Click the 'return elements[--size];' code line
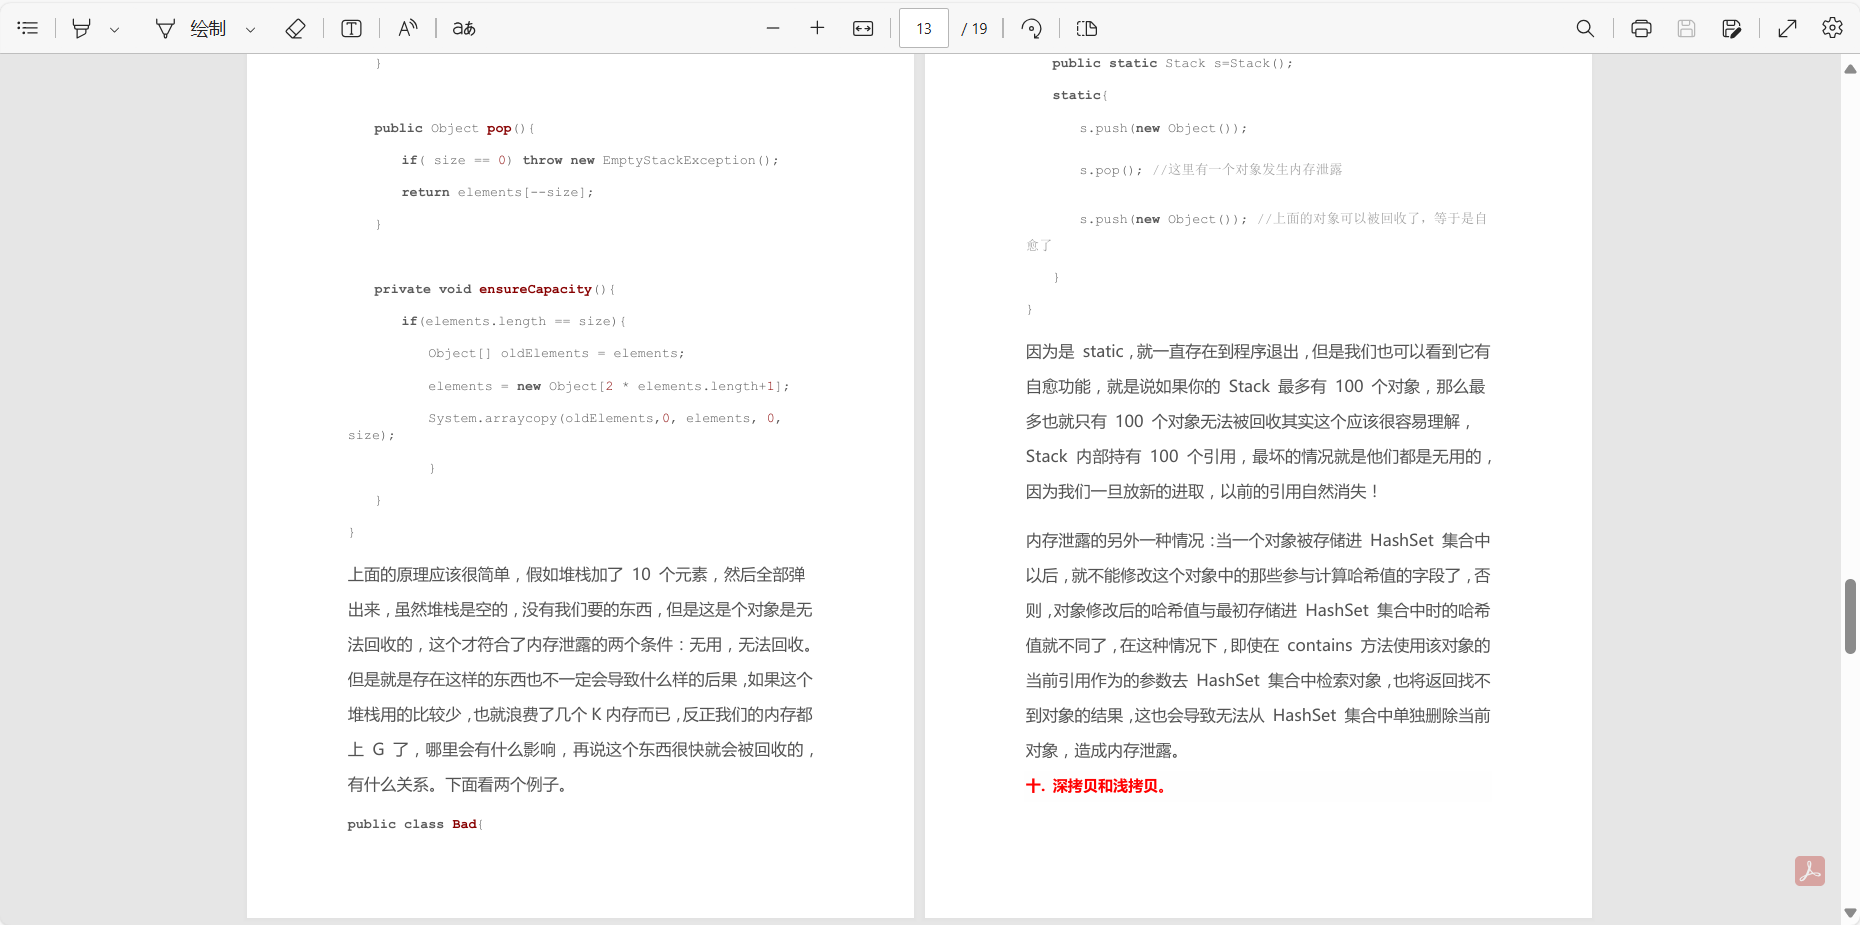This screenshot has height=925, width=1860. coord(497,192)
